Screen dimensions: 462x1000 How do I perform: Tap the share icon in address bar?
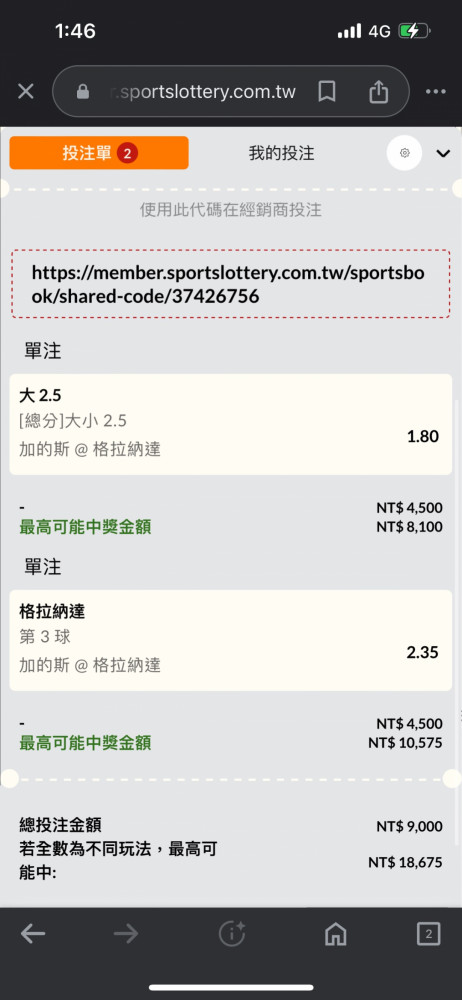point(378,92)
